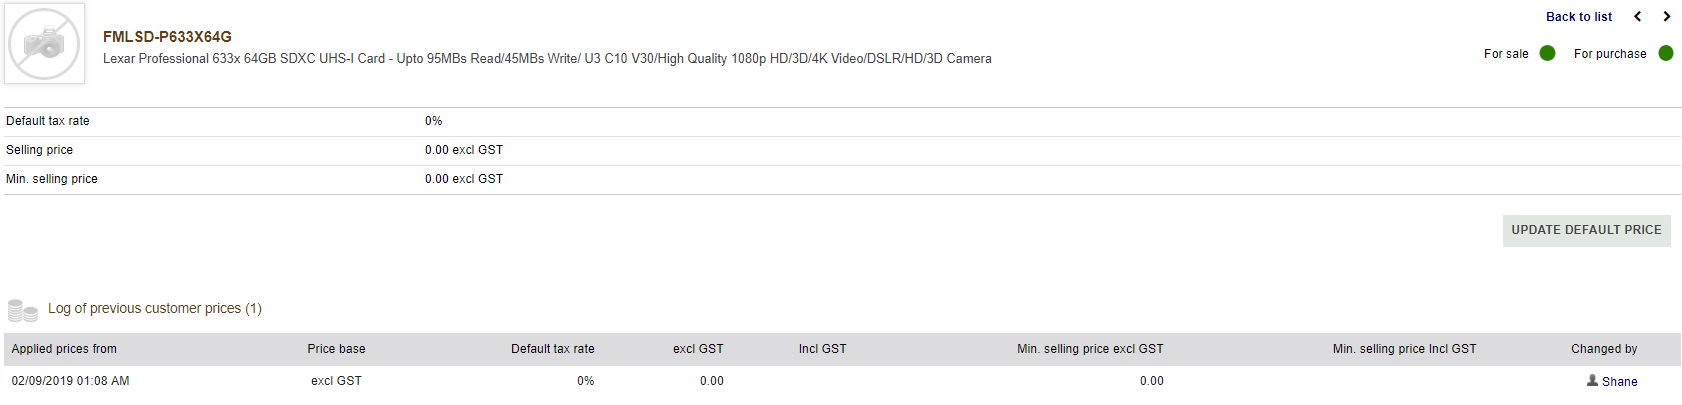Click the coins icon beside price log
The height and width of the screenshot is (405, 1682).
23,310
